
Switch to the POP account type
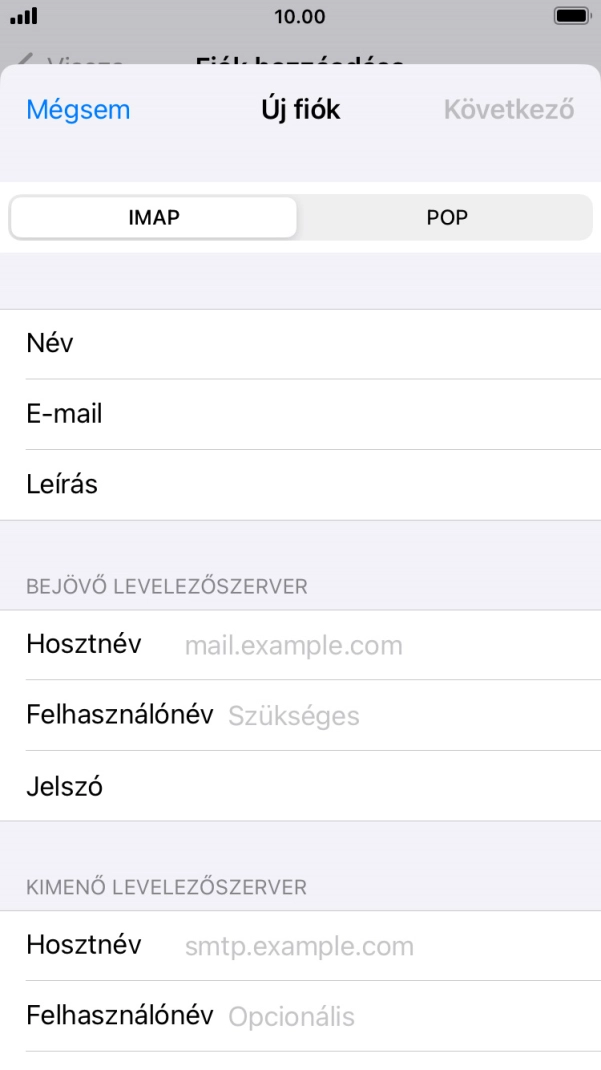pyautogui.click(x=446, y=218)
